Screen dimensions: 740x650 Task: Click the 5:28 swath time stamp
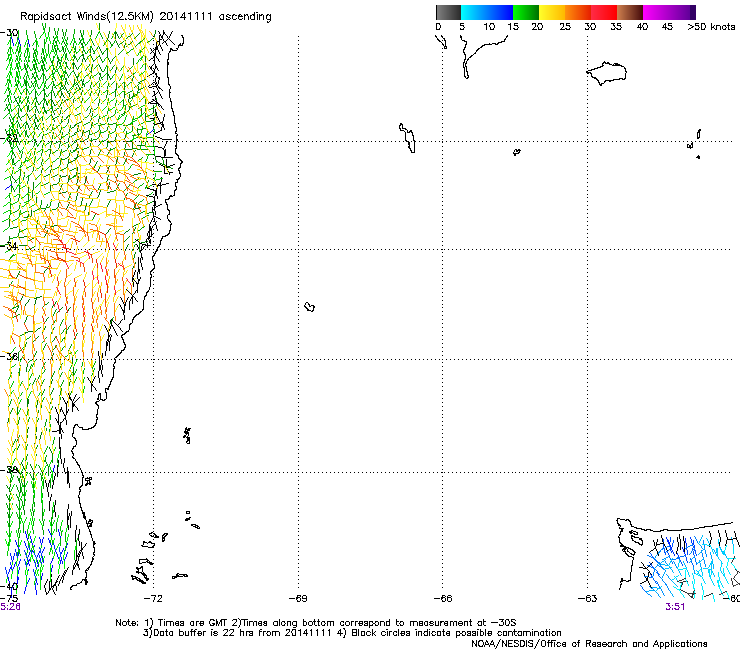(x=10, y=607)
